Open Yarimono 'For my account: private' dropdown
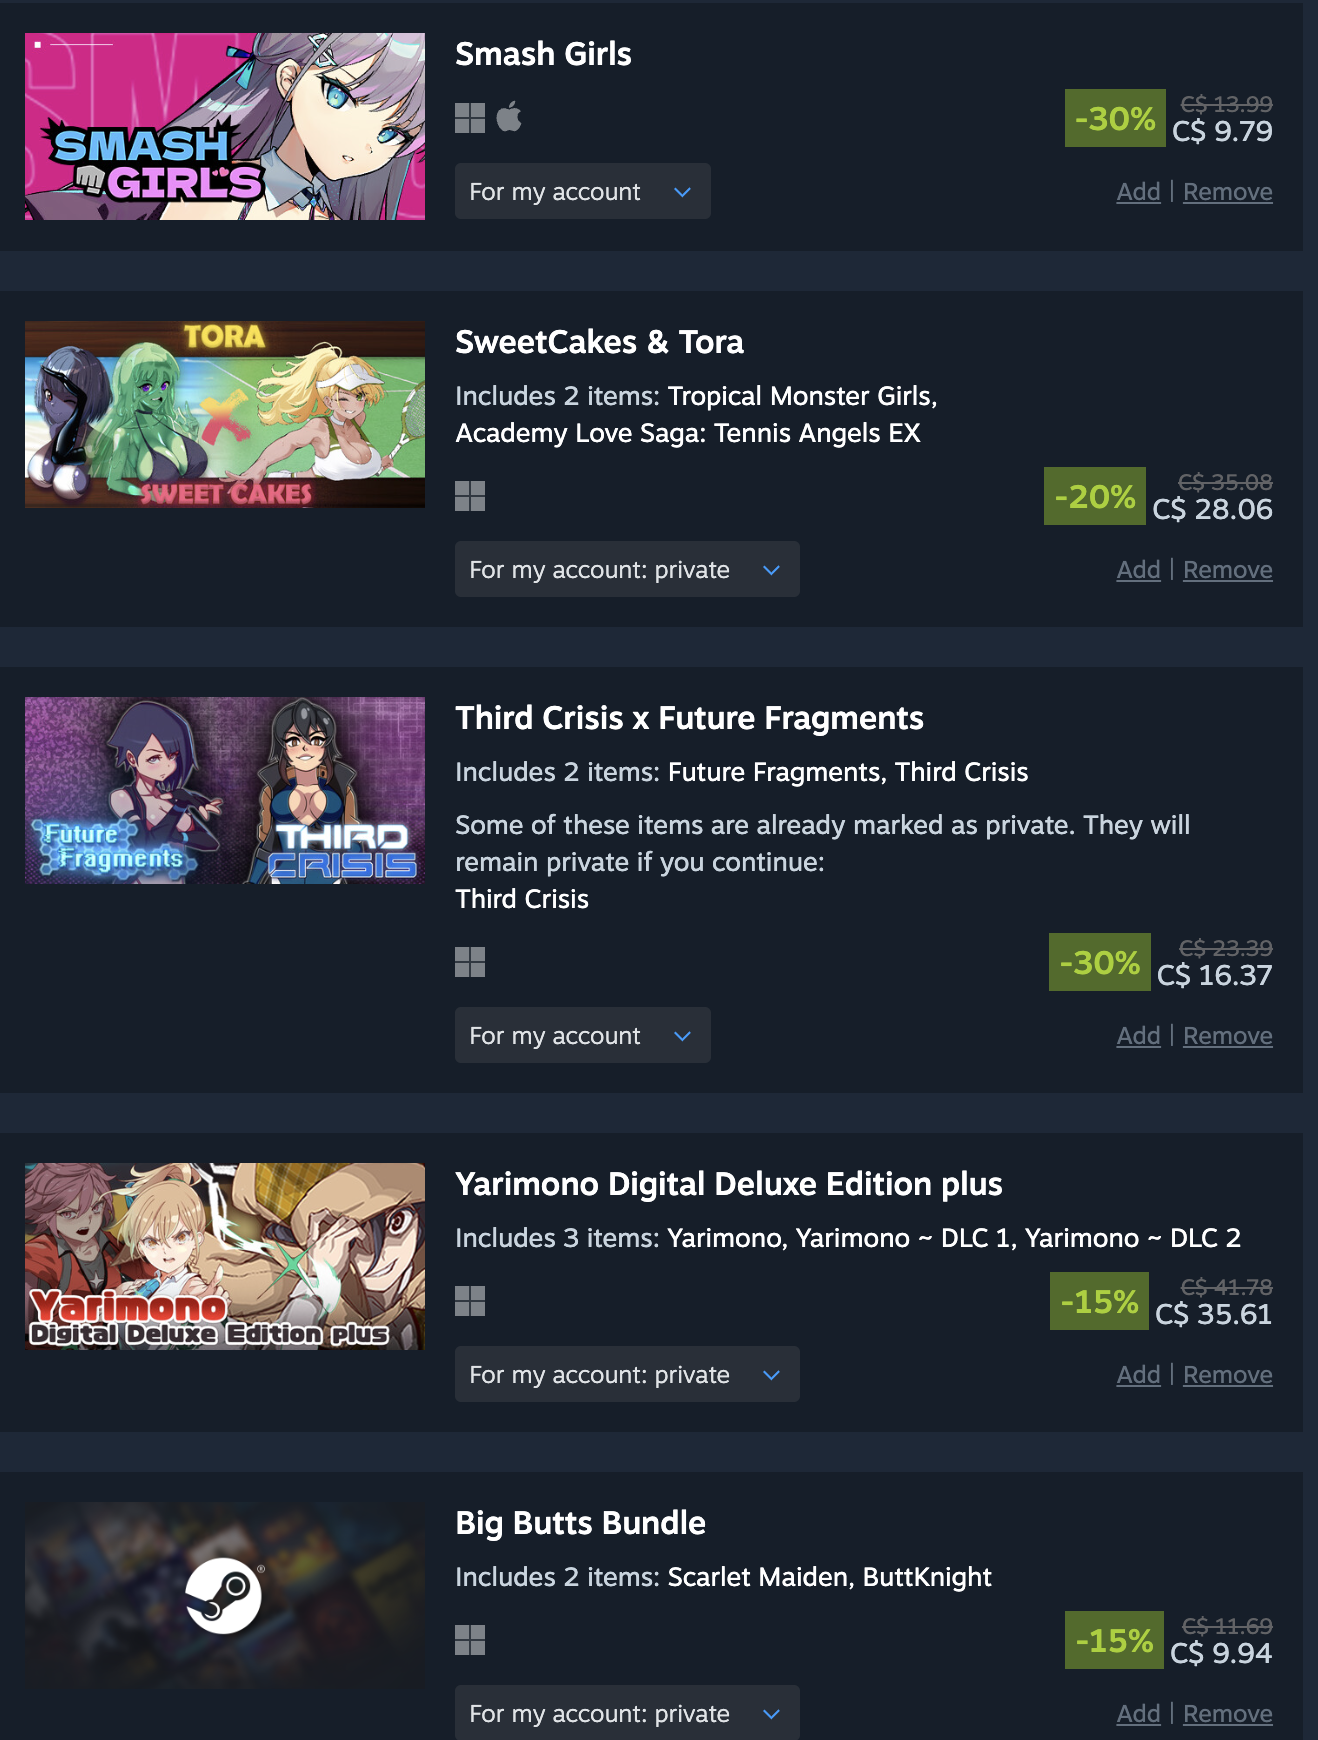Screen dimensions: 1318x1740 (x=627, y=1374)
